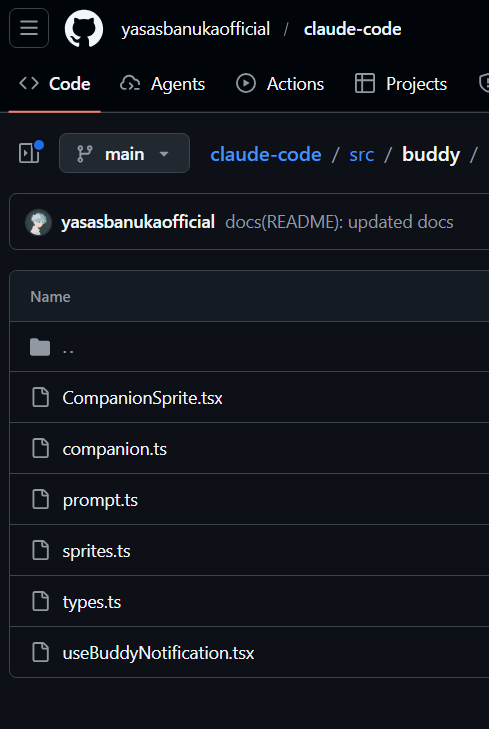489x729 pixels.
Task: Click the GitHub Octocat logo
Action: tap(84, 28)
